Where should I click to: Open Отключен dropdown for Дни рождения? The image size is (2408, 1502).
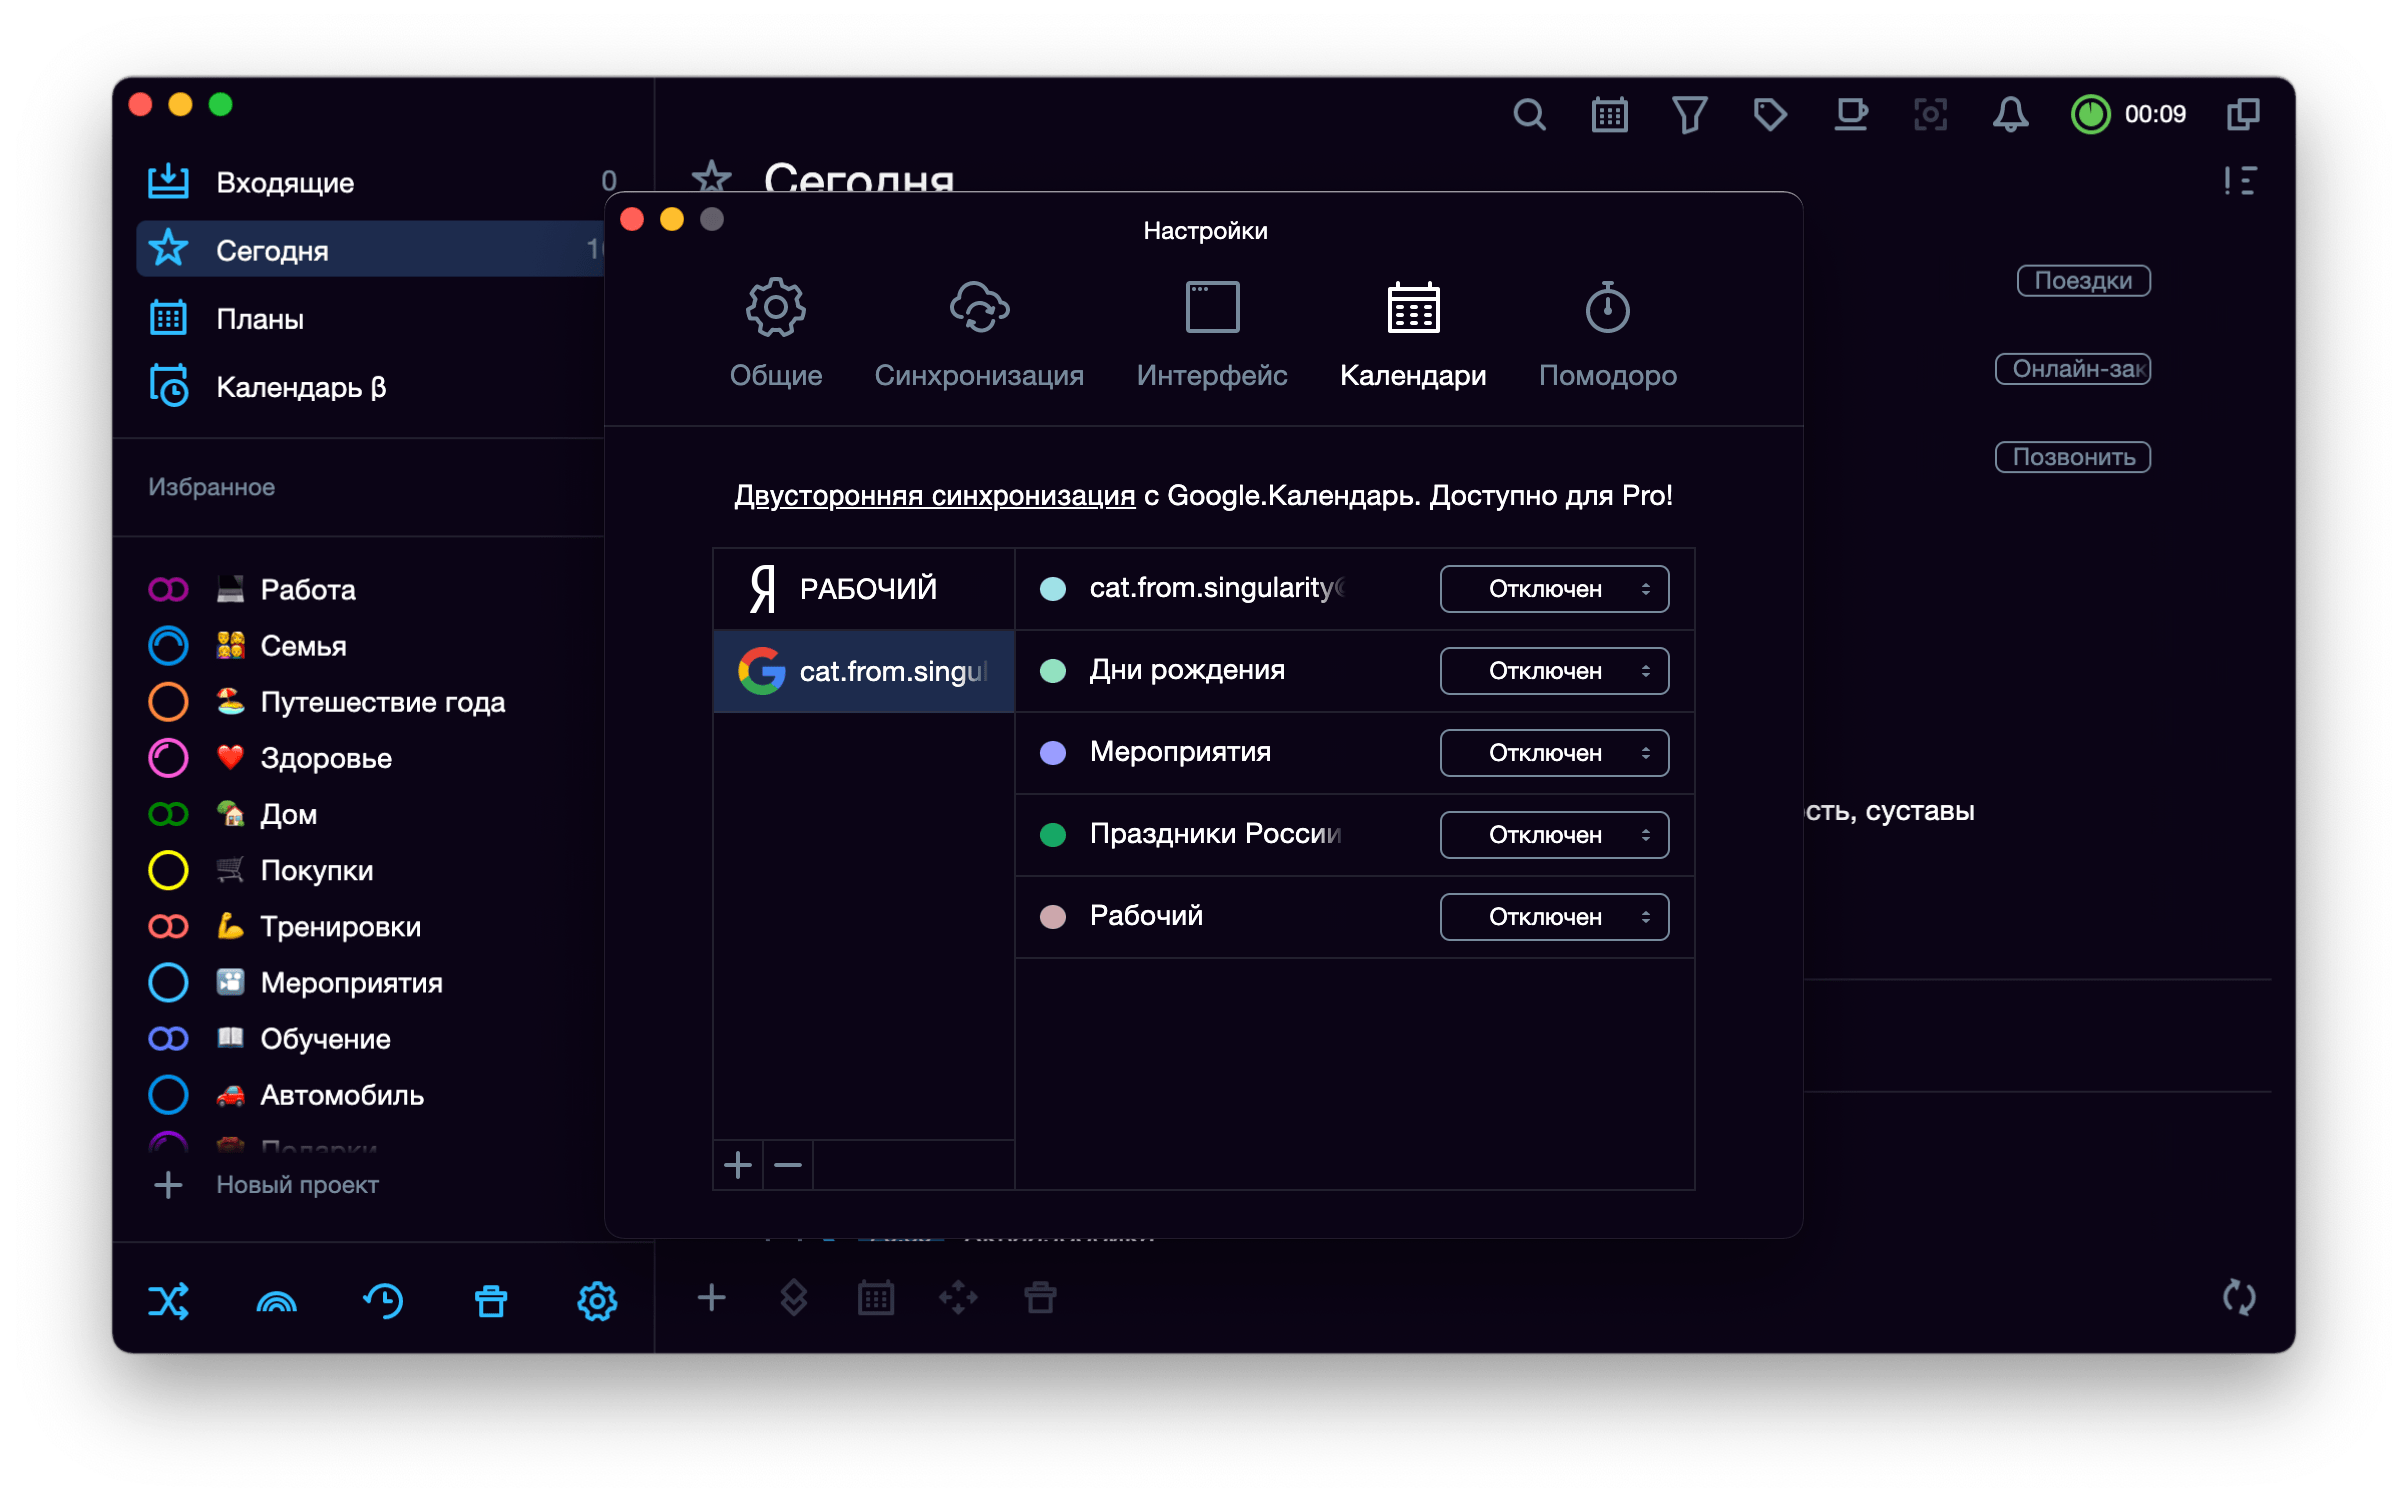click(1554, 671)
